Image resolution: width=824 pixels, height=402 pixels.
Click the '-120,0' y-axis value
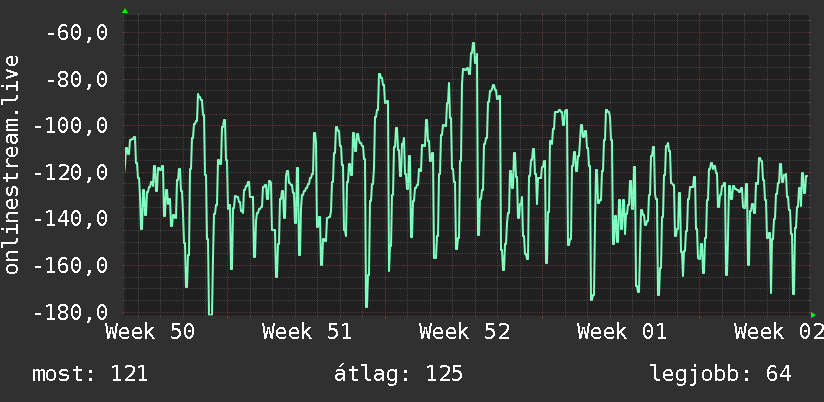[x=70, y=173]
